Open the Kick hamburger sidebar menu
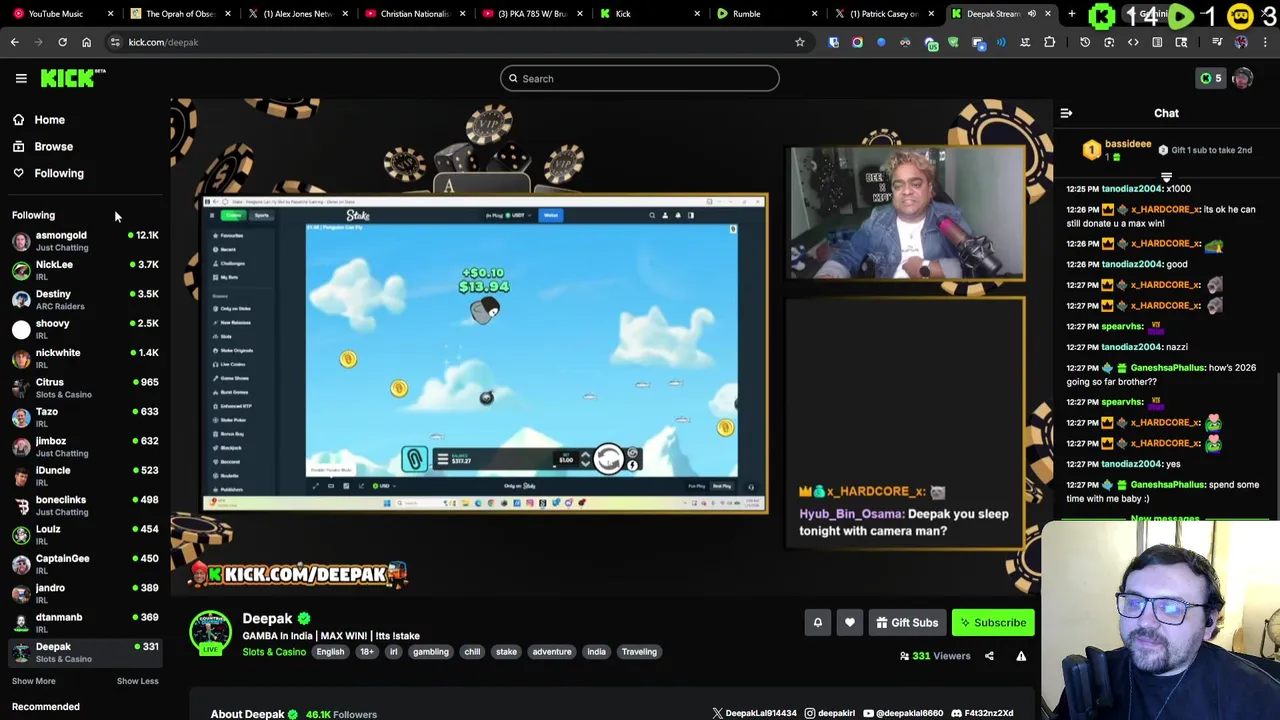The image size is (1280, 720). (x=21, y=78)
